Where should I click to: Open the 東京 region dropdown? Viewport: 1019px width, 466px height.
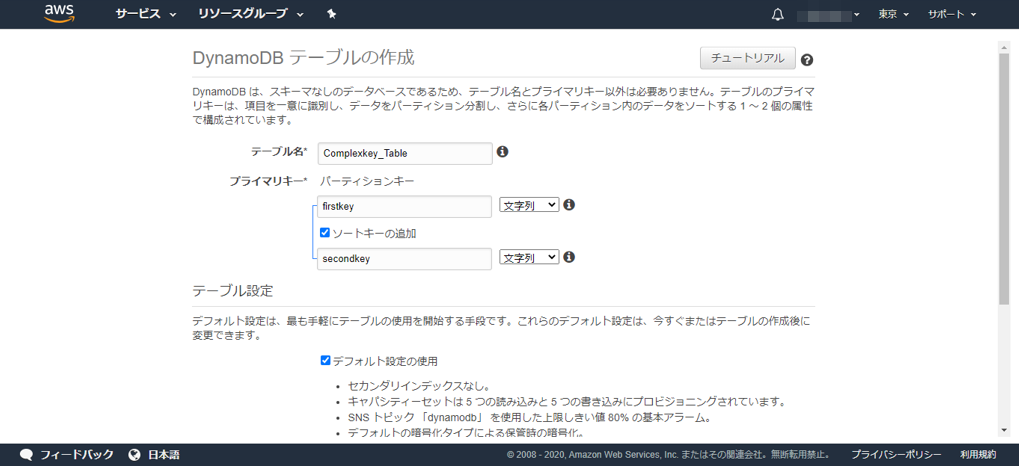tap(894, 14)
